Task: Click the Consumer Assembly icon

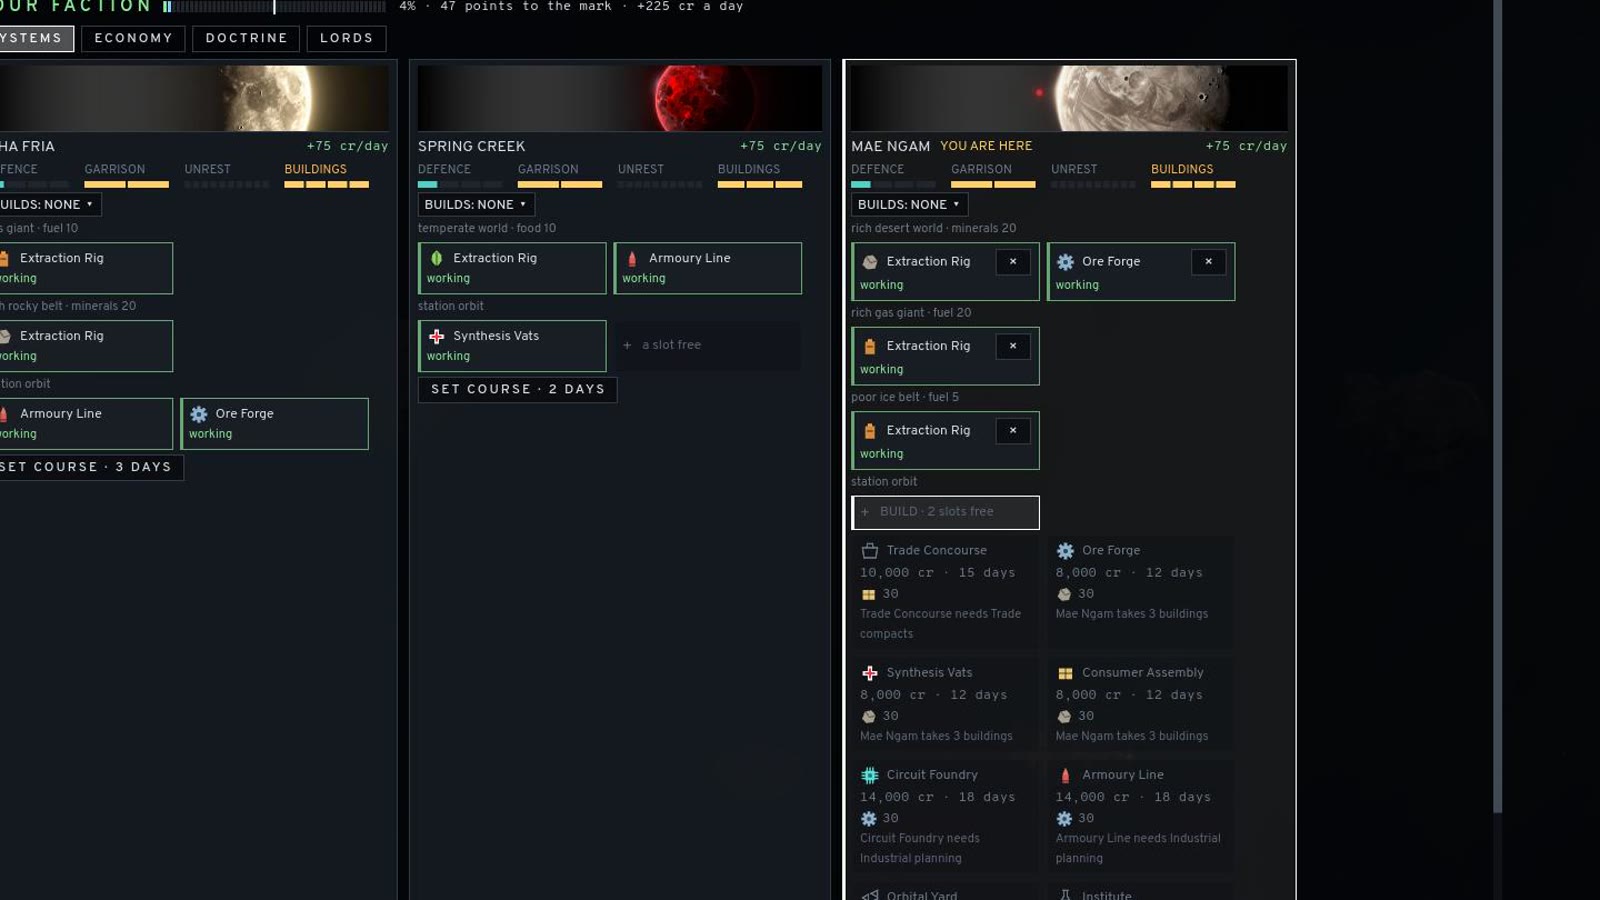Action: 1065,673
